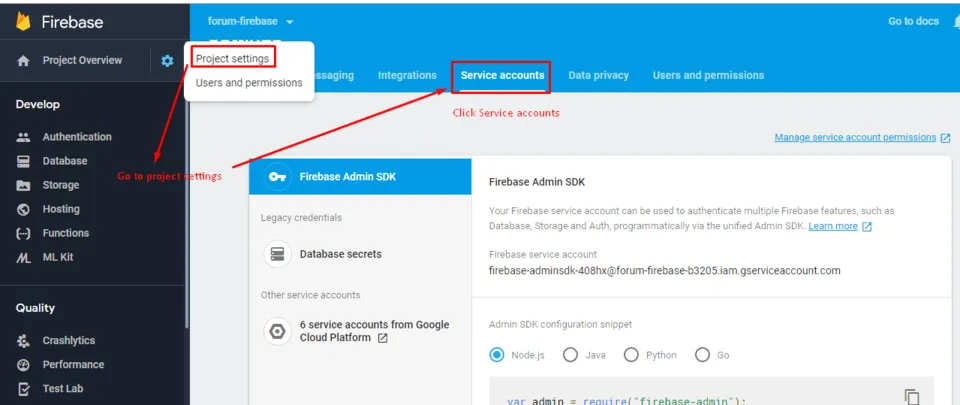Open Hosting in the sidebar
Screen dimensions: 960x405
pos(61,209)
